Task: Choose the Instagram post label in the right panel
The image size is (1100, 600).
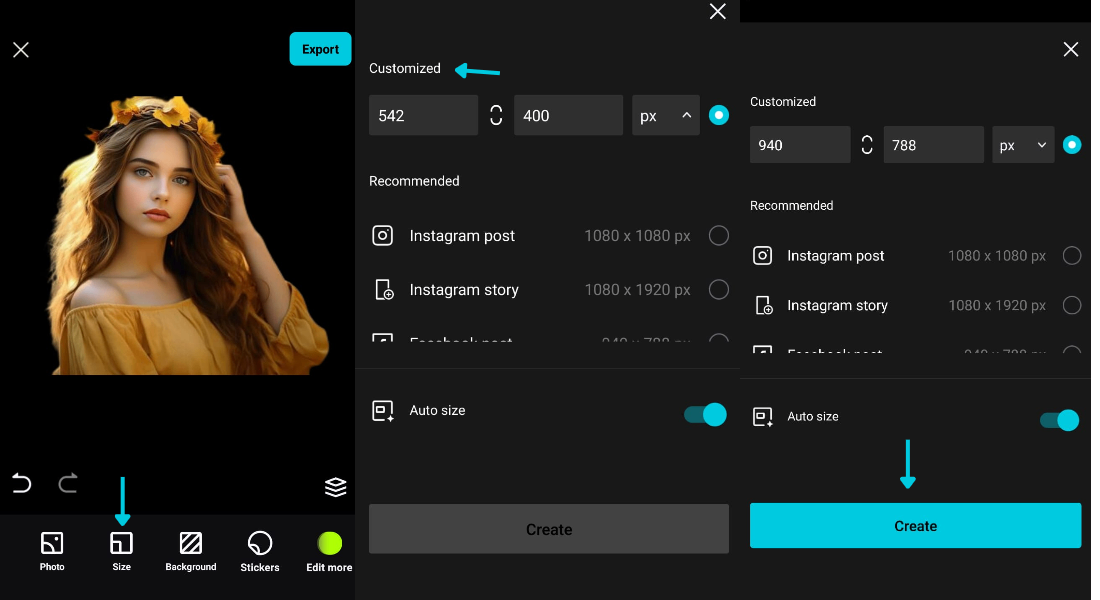Action: click(x=836, y=256)
